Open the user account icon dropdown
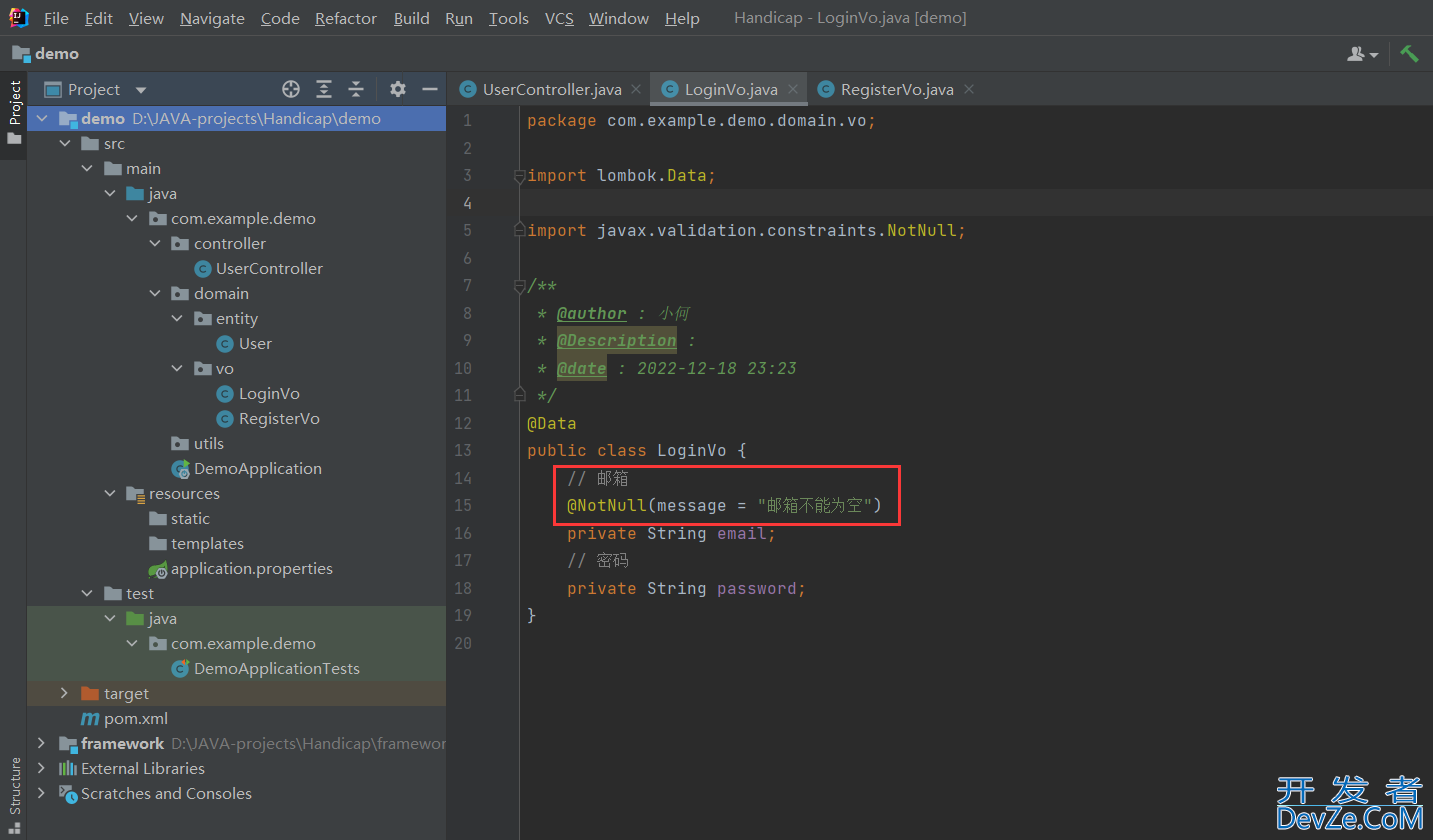Screen dimensions: 1433x840 coord(1362,54)
